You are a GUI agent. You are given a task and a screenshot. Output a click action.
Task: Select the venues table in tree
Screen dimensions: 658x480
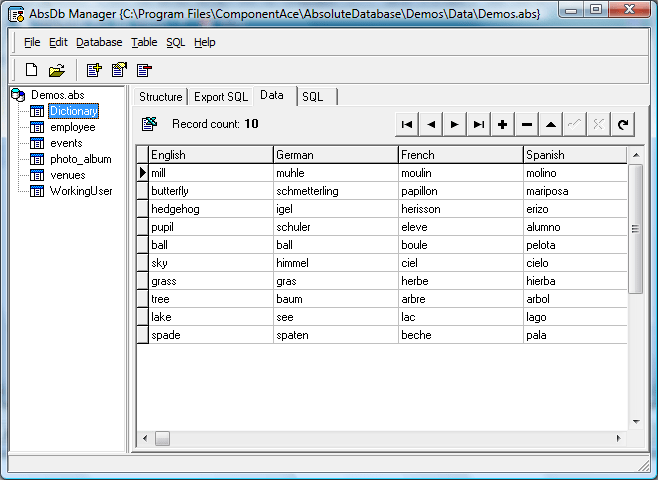pos(68,175)
